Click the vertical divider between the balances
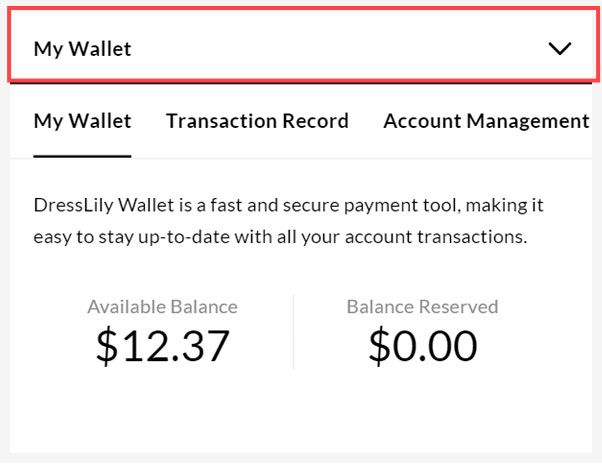This screenshot has height=464, width=602. (293, 331)
